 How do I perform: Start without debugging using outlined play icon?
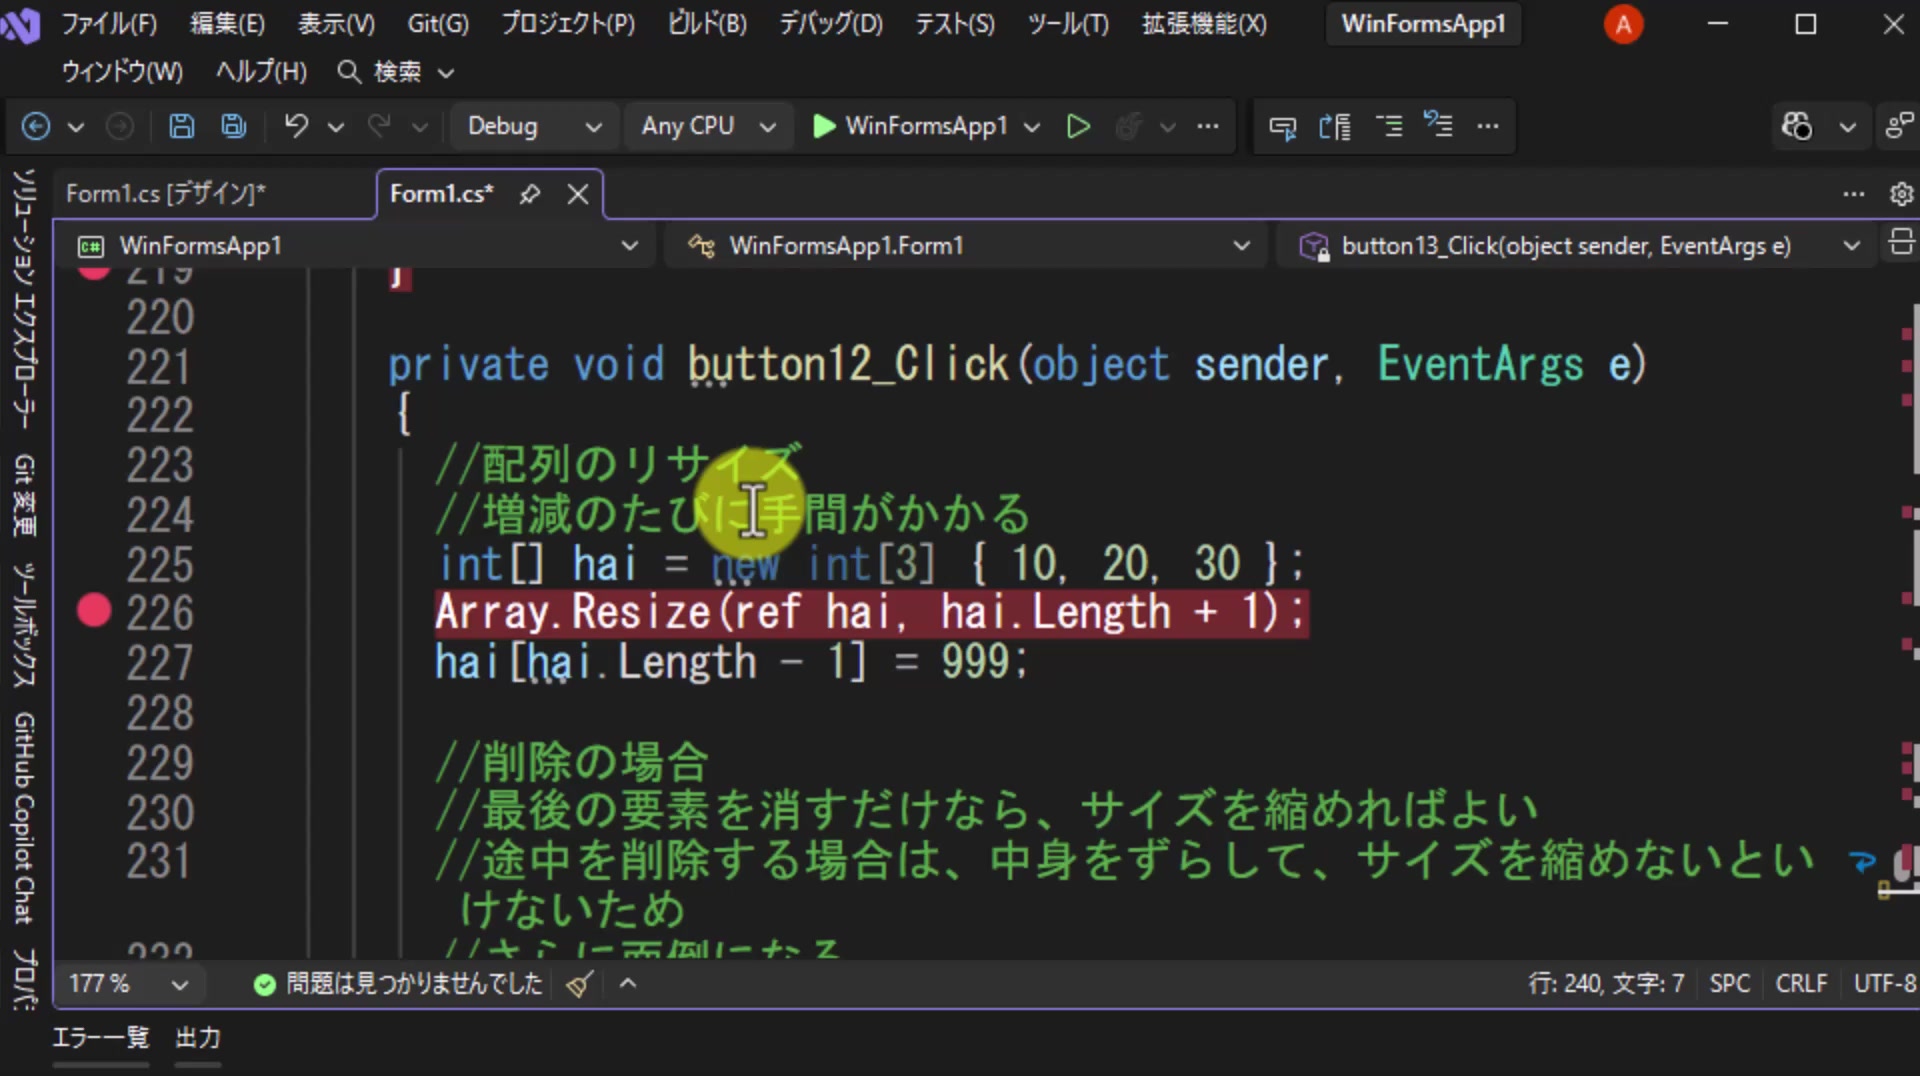(x=1078, y=126)
